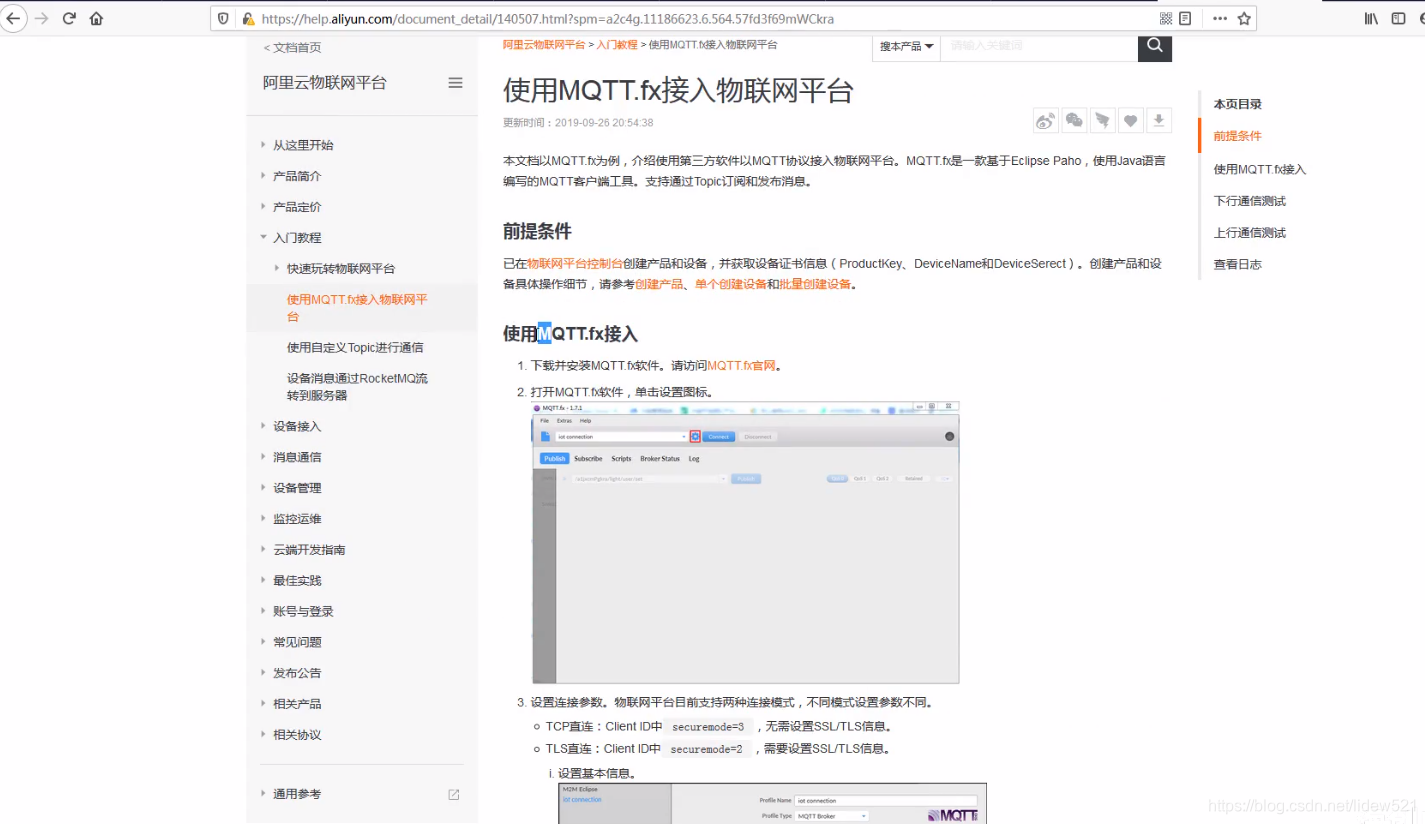1425x824 pixels.
Task: Expand the 设备管理 section
Action: 297,488
